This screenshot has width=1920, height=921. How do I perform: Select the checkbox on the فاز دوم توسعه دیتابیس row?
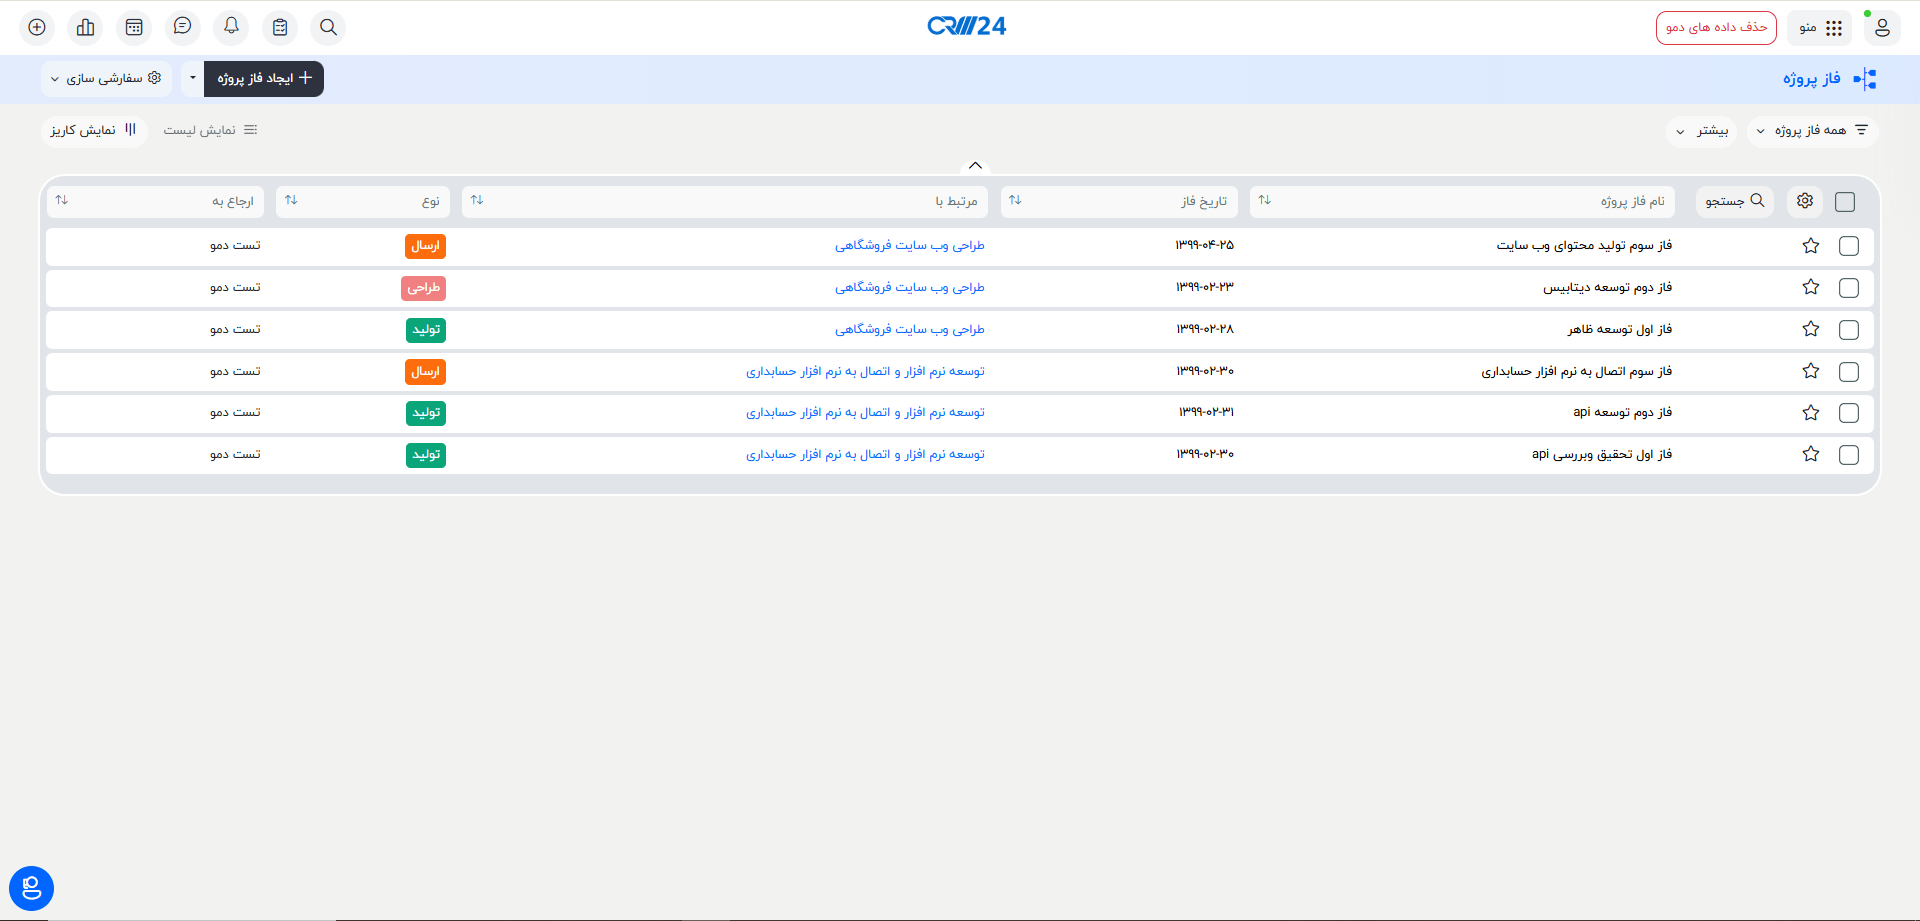point(1849,287)
